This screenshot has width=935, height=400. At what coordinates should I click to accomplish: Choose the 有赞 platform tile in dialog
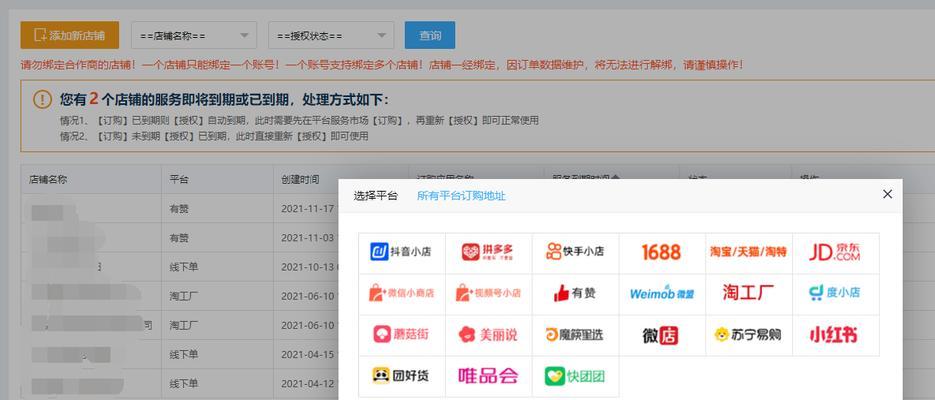[575, 294]
